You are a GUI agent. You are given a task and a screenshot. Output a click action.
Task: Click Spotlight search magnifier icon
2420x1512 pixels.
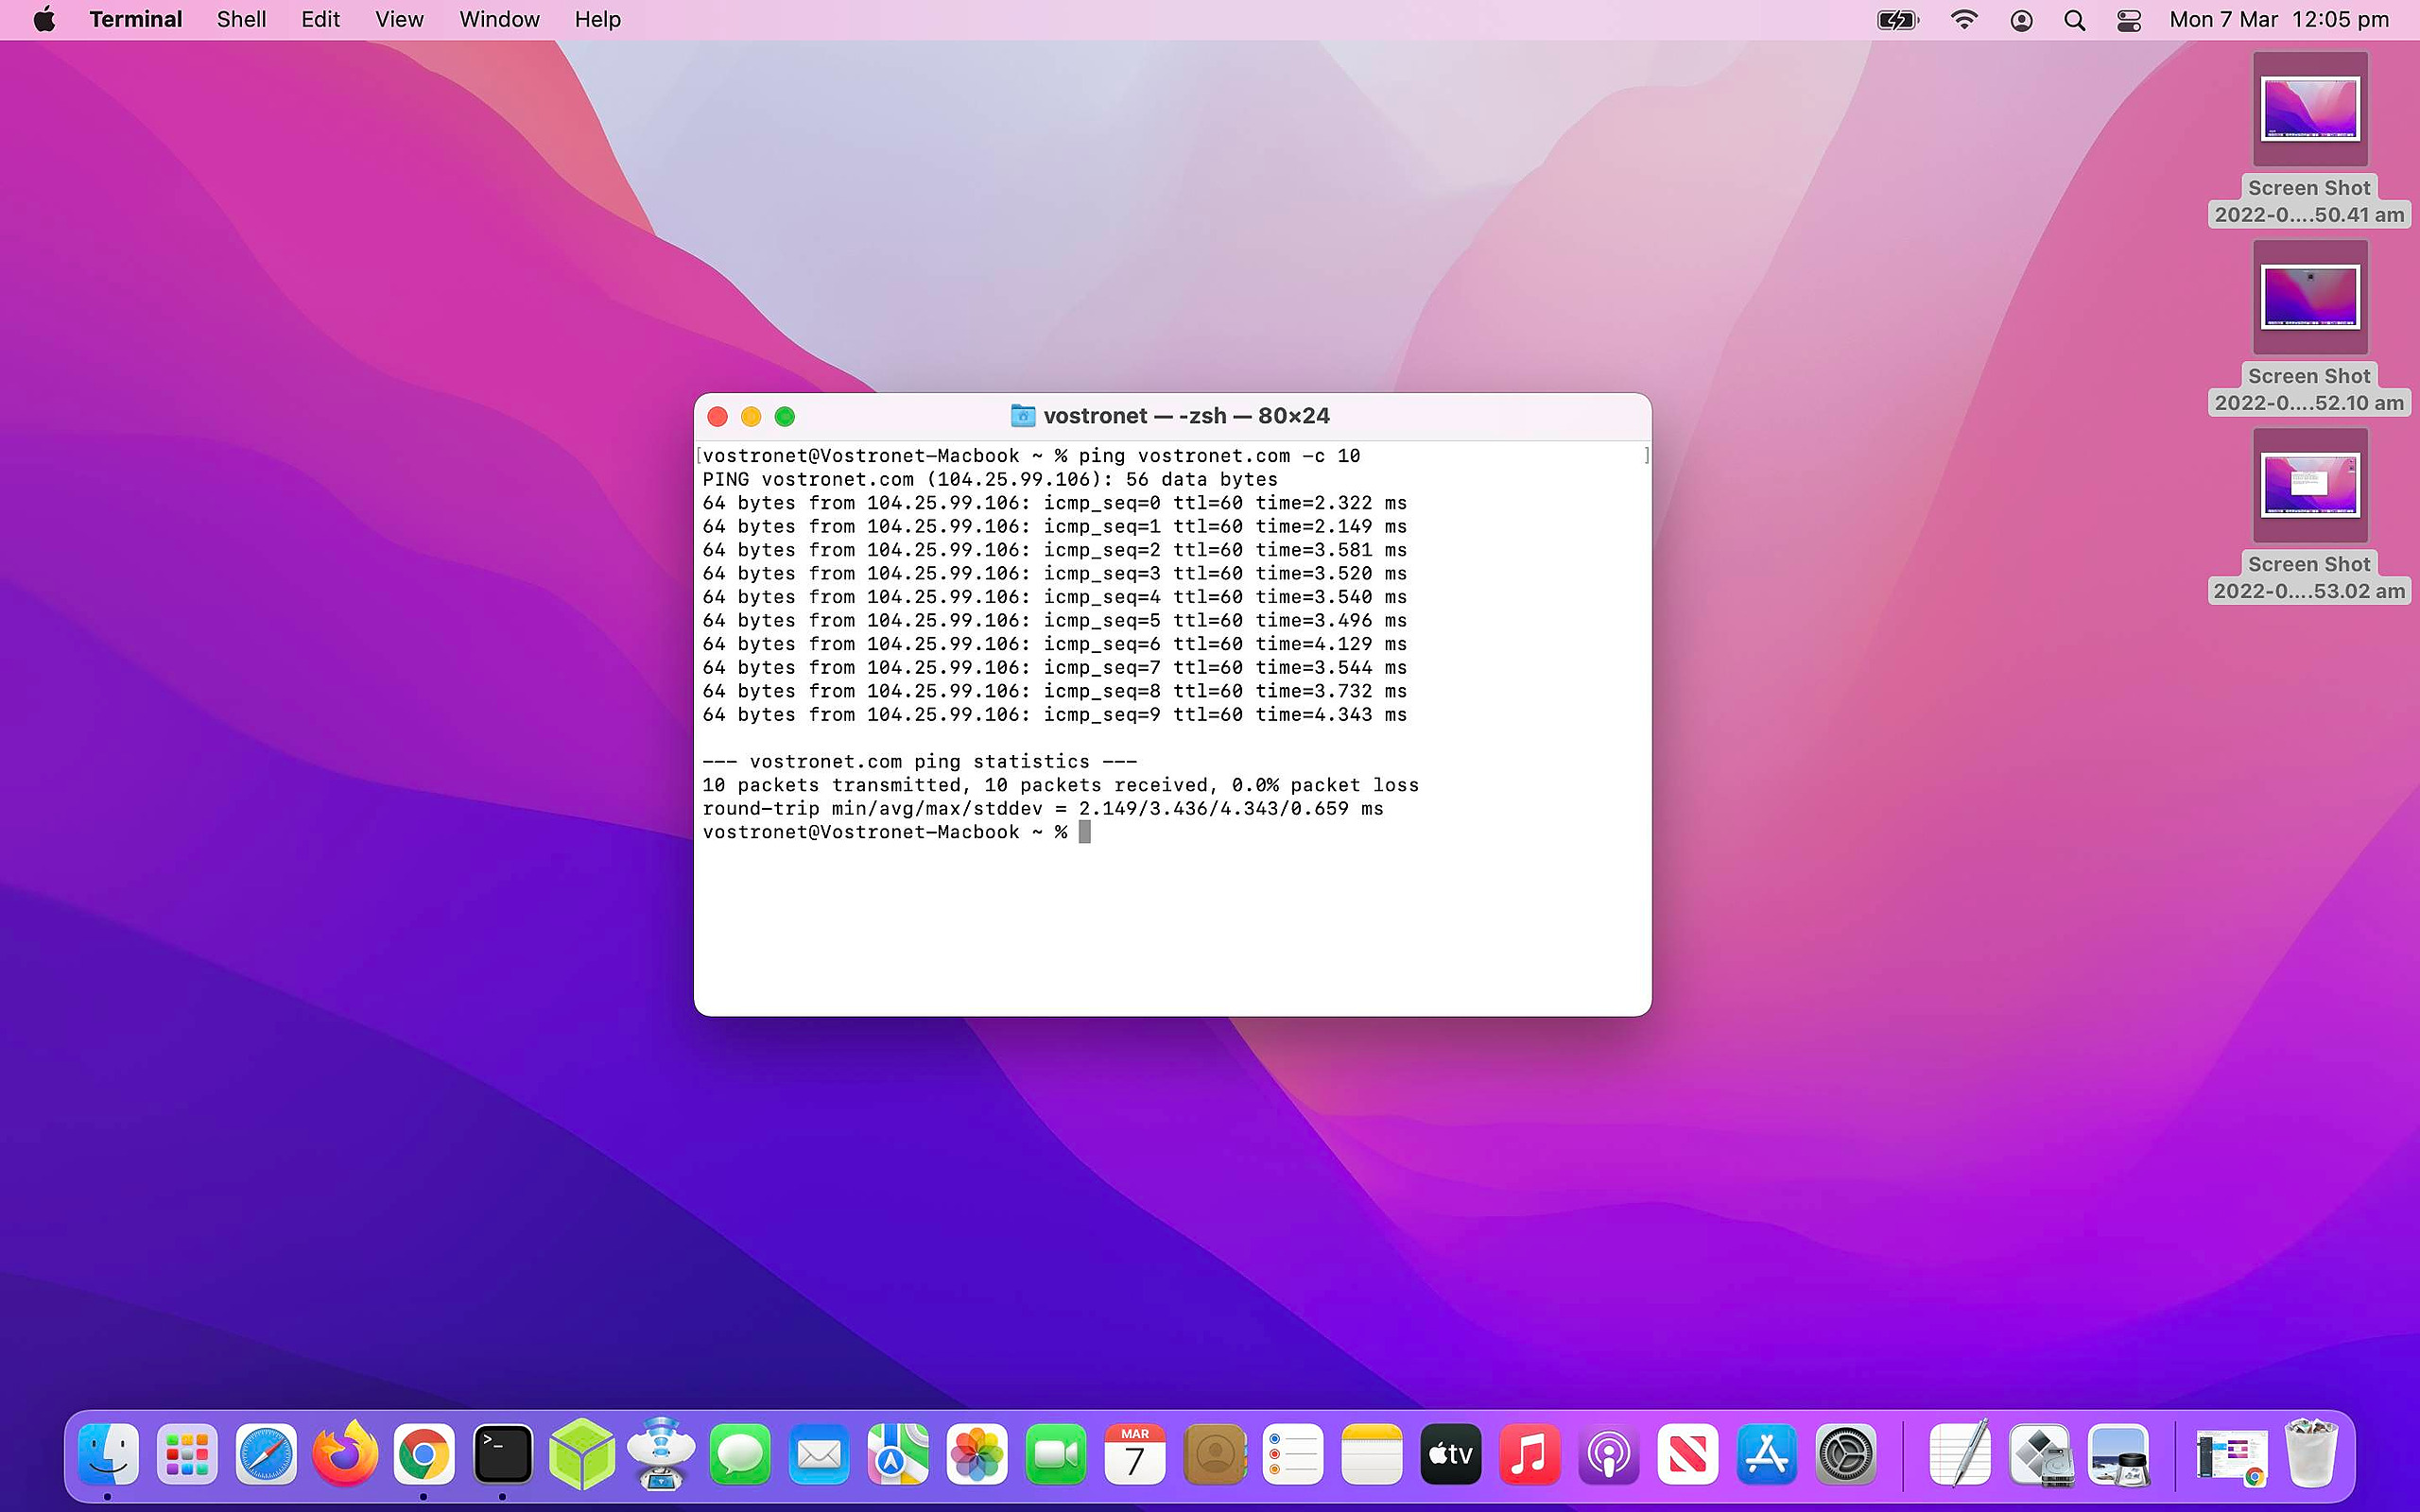point(2075,20)
